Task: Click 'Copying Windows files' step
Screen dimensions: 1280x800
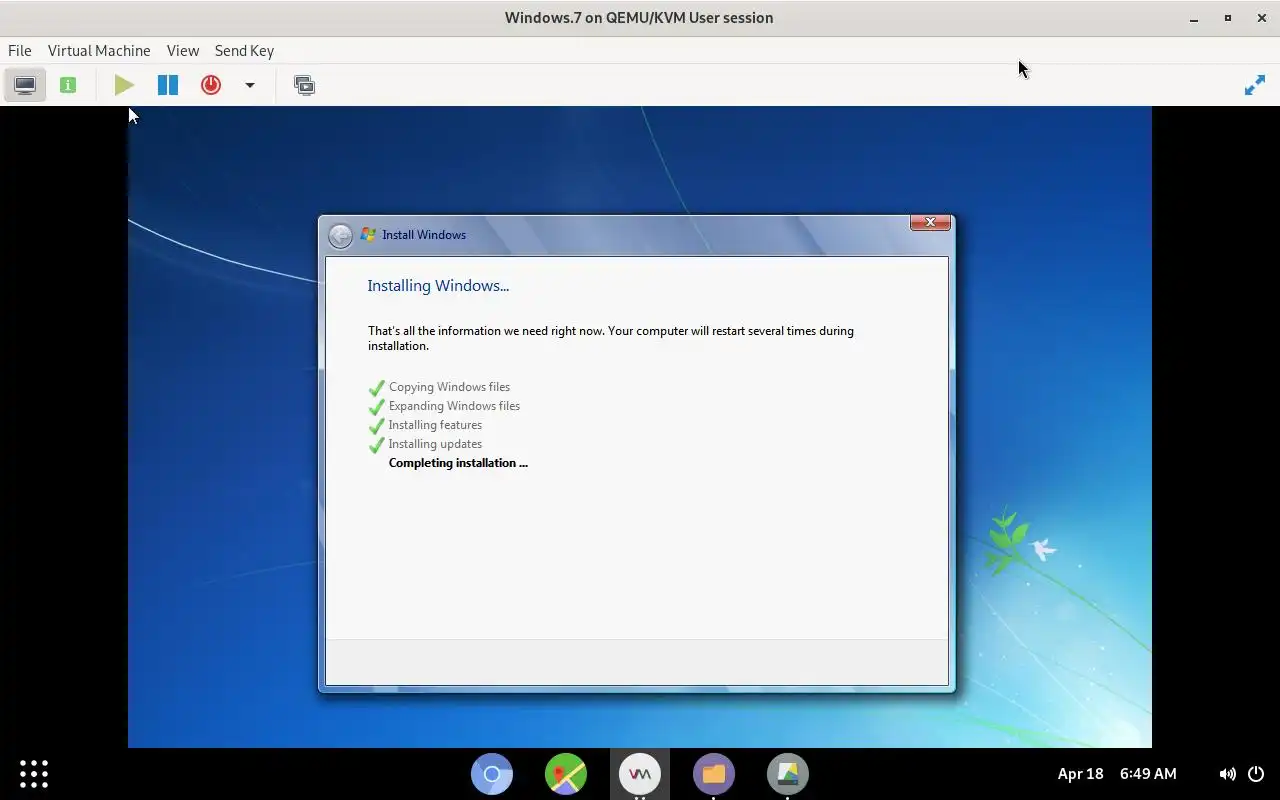Action: tap(449, 387)
